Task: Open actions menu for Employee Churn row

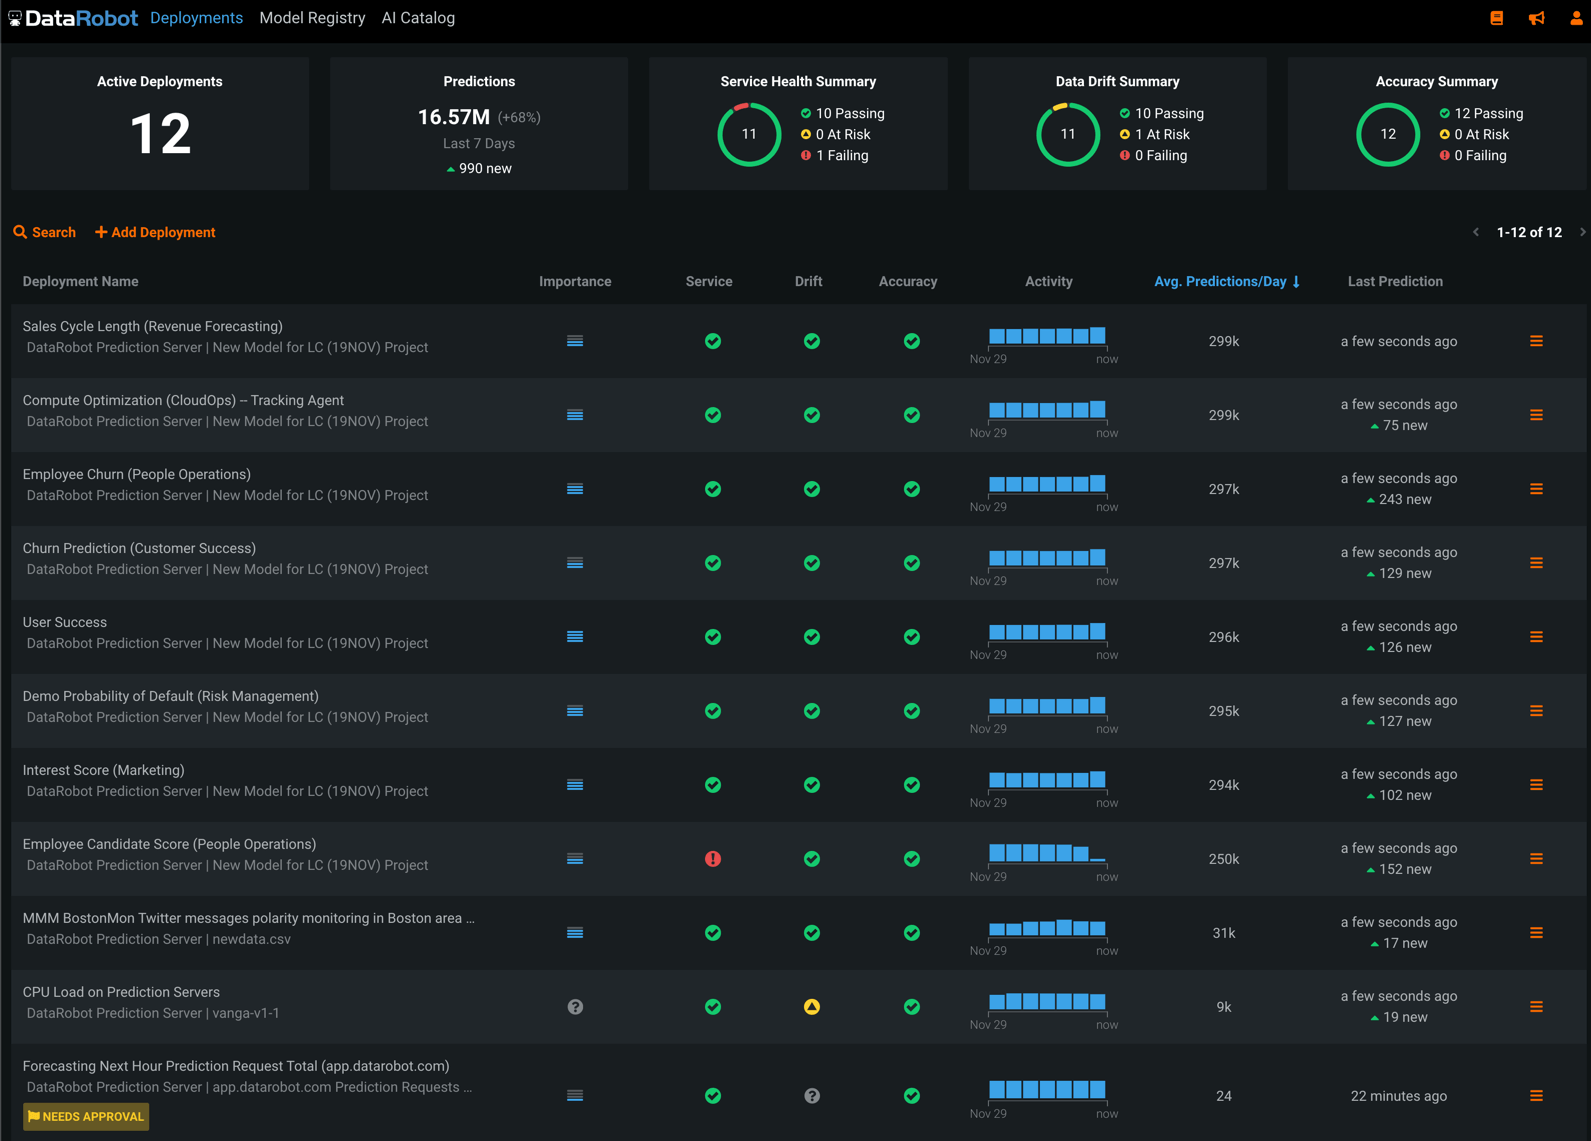Action: 1536,489
